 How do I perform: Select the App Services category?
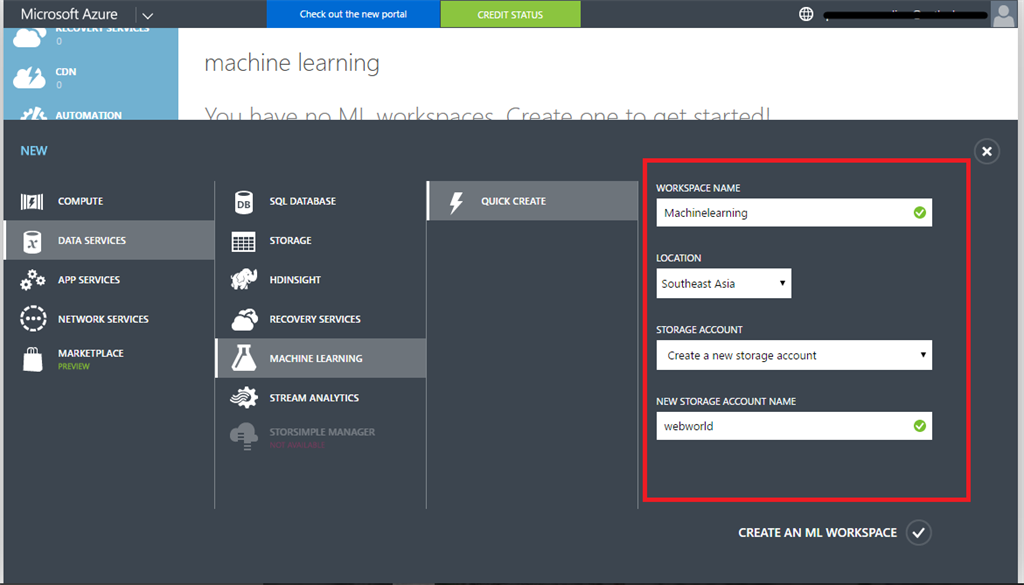pos(109,279)
